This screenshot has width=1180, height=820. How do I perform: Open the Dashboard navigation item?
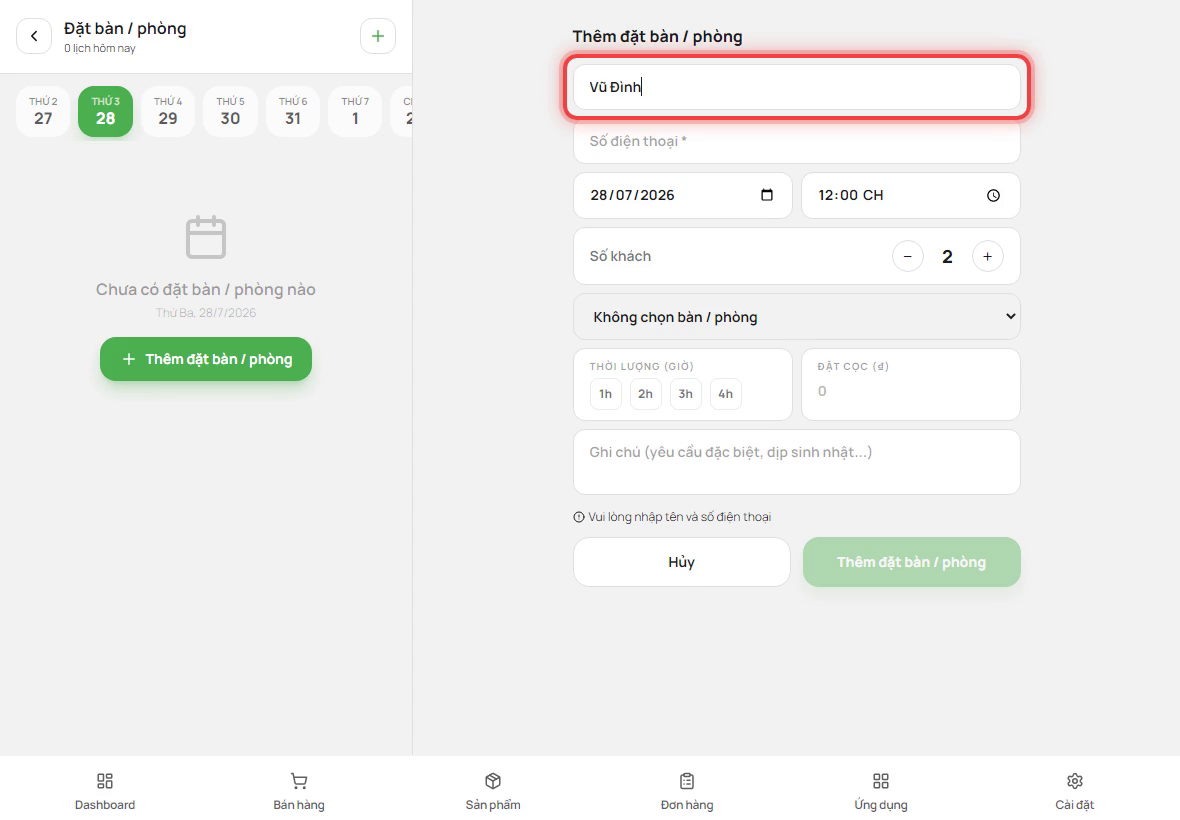pos(105,791)
